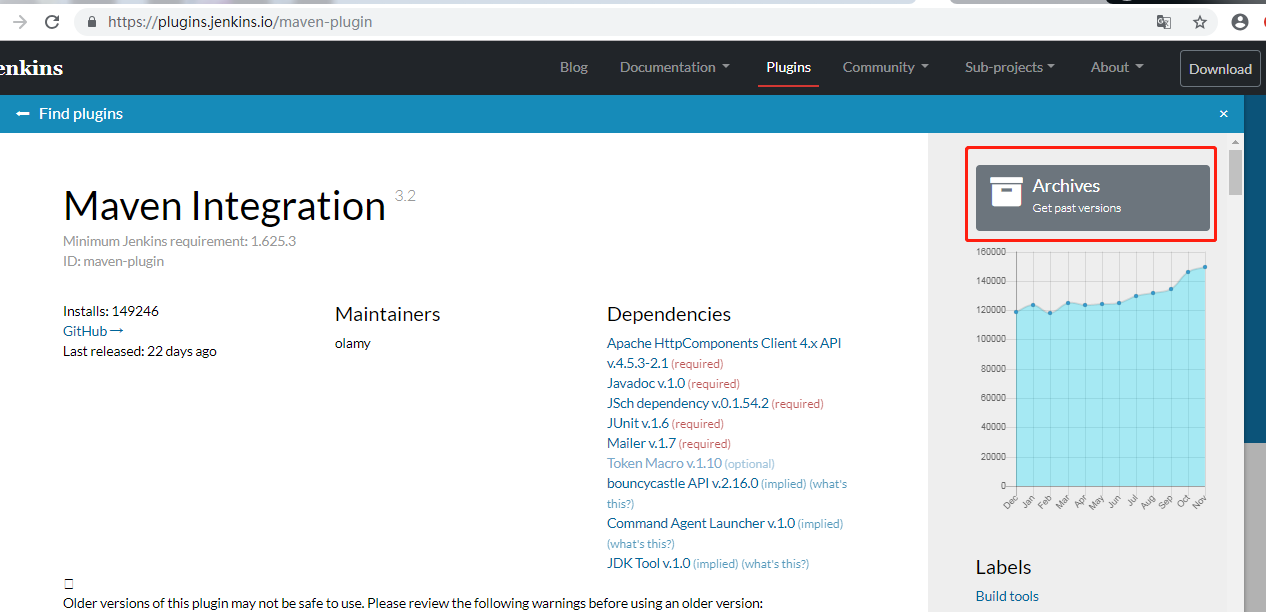This screenshot has width=1266, height=612.
Task: Click the version 3.2 label
Action: point(405,196)
